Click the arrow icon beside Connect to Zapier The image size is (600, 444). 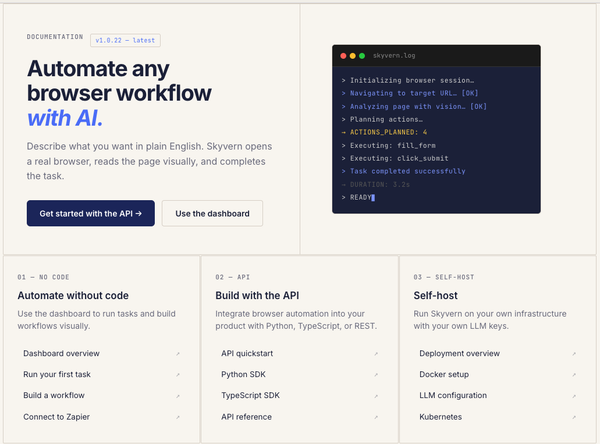point(178,417)
